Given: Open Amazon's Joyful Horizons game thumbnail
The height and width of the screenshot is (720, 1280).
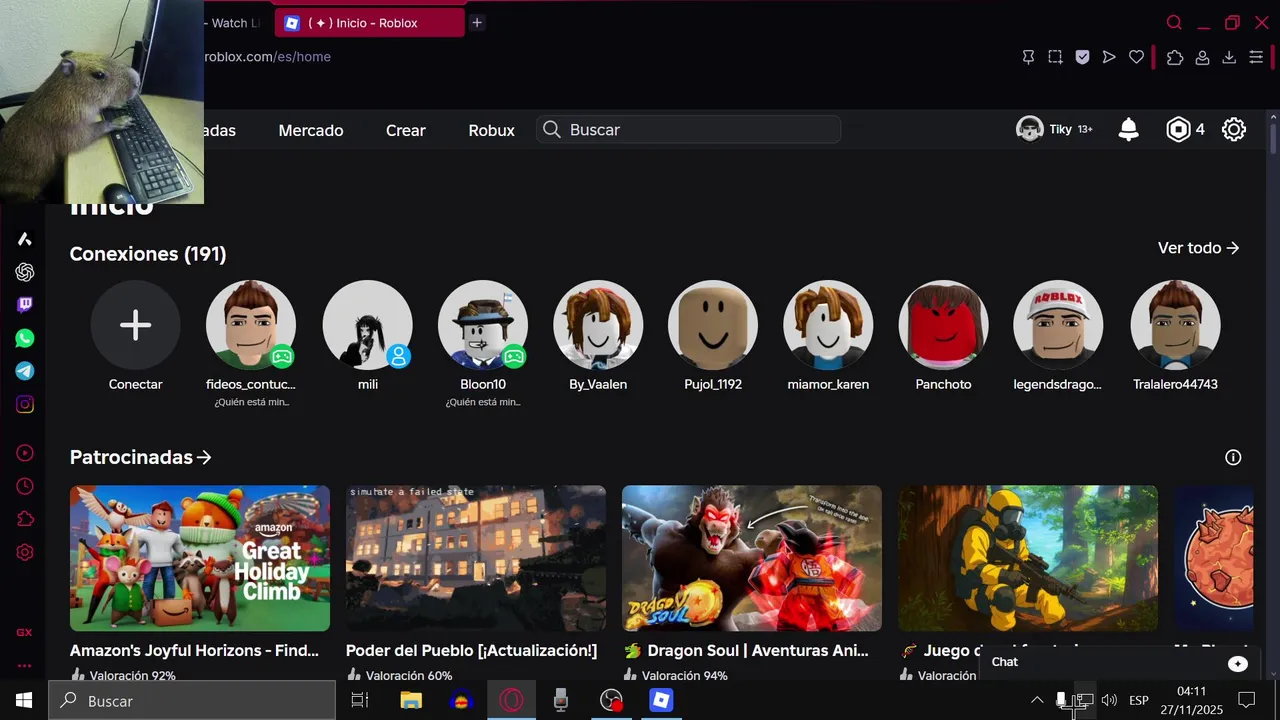Looking at the screenshot, I should click(200, 558).
